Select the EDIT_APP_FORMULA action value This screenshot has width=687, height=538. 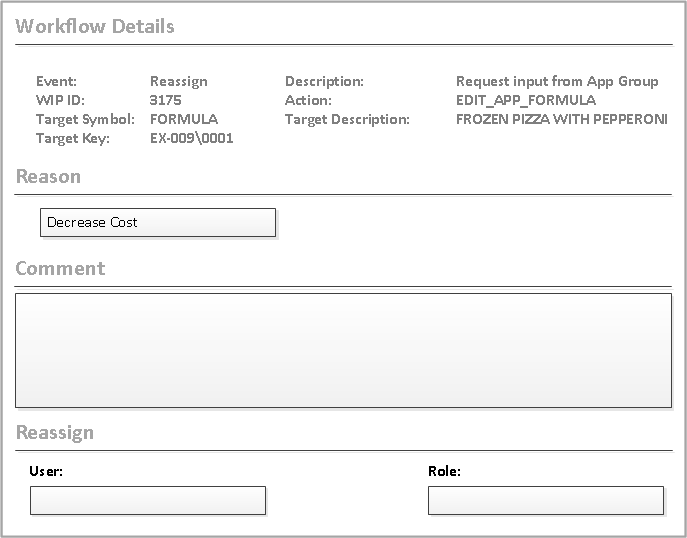click(x=526, y=100)
